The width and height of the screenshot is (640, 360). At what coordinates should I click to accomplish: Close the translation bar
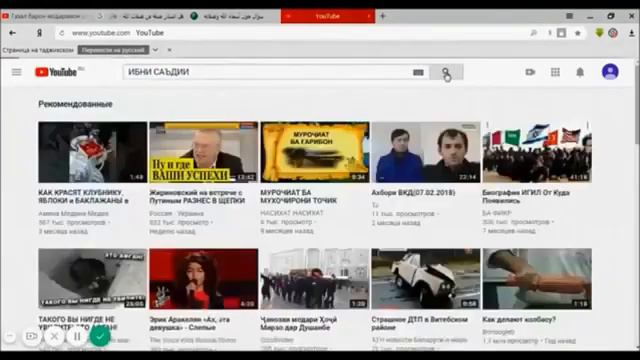(169, 50)
